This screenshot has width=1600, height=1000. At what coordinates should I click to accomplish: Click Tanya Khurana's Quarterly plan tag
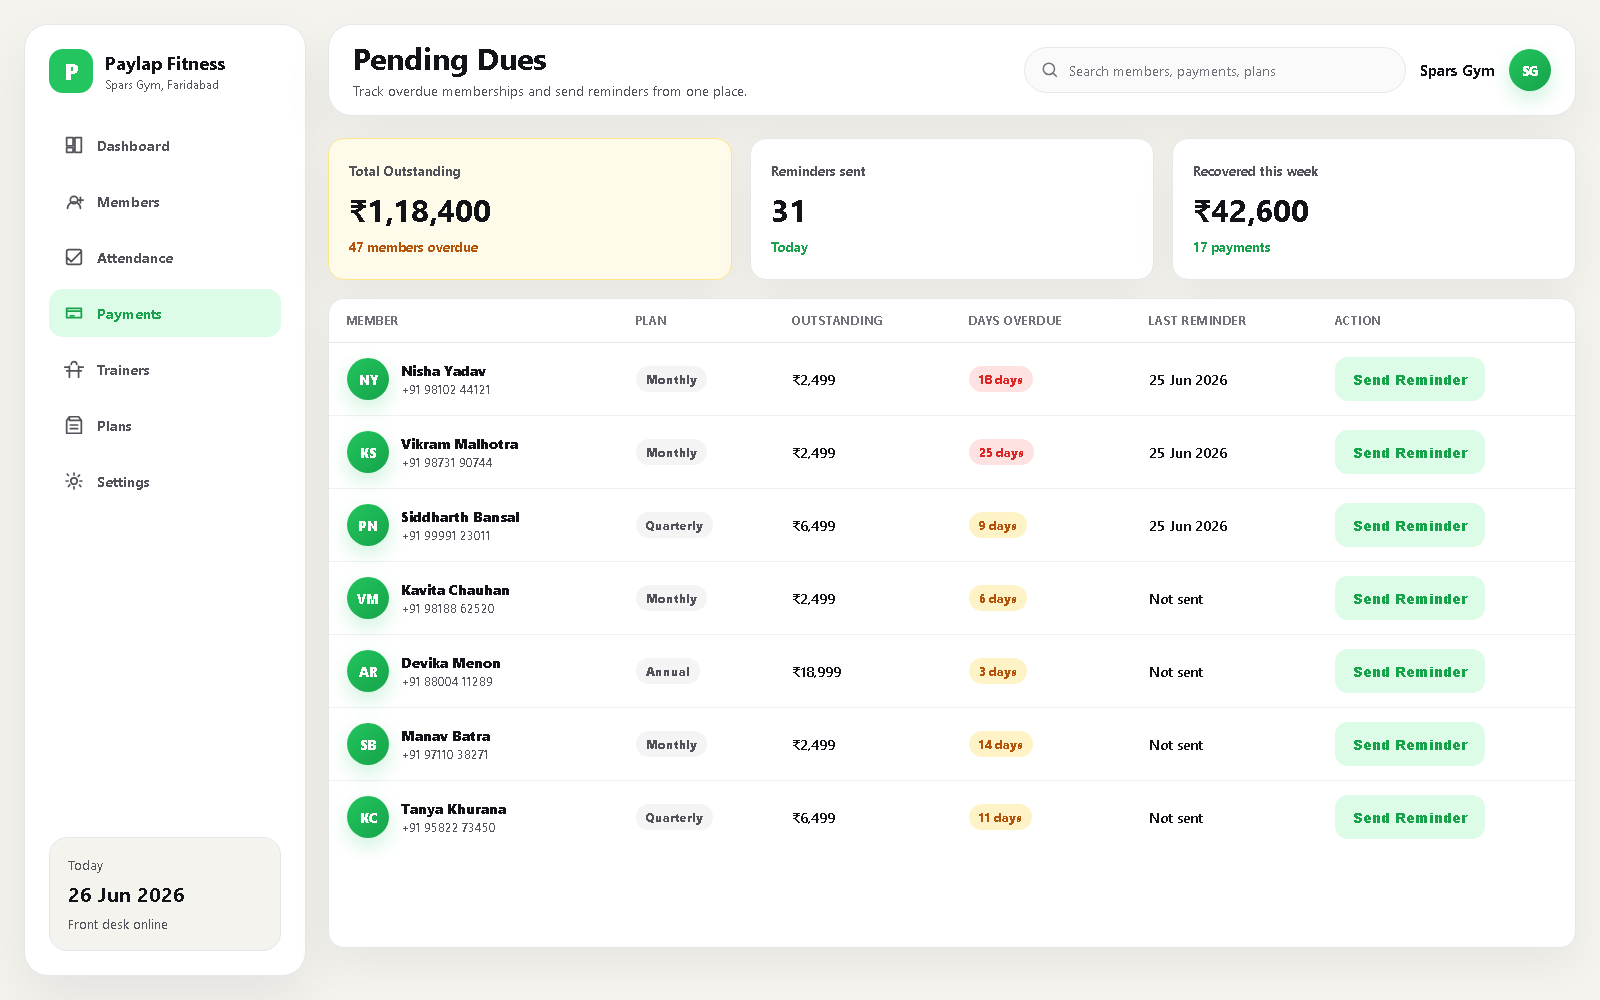[x=674, y=817]
